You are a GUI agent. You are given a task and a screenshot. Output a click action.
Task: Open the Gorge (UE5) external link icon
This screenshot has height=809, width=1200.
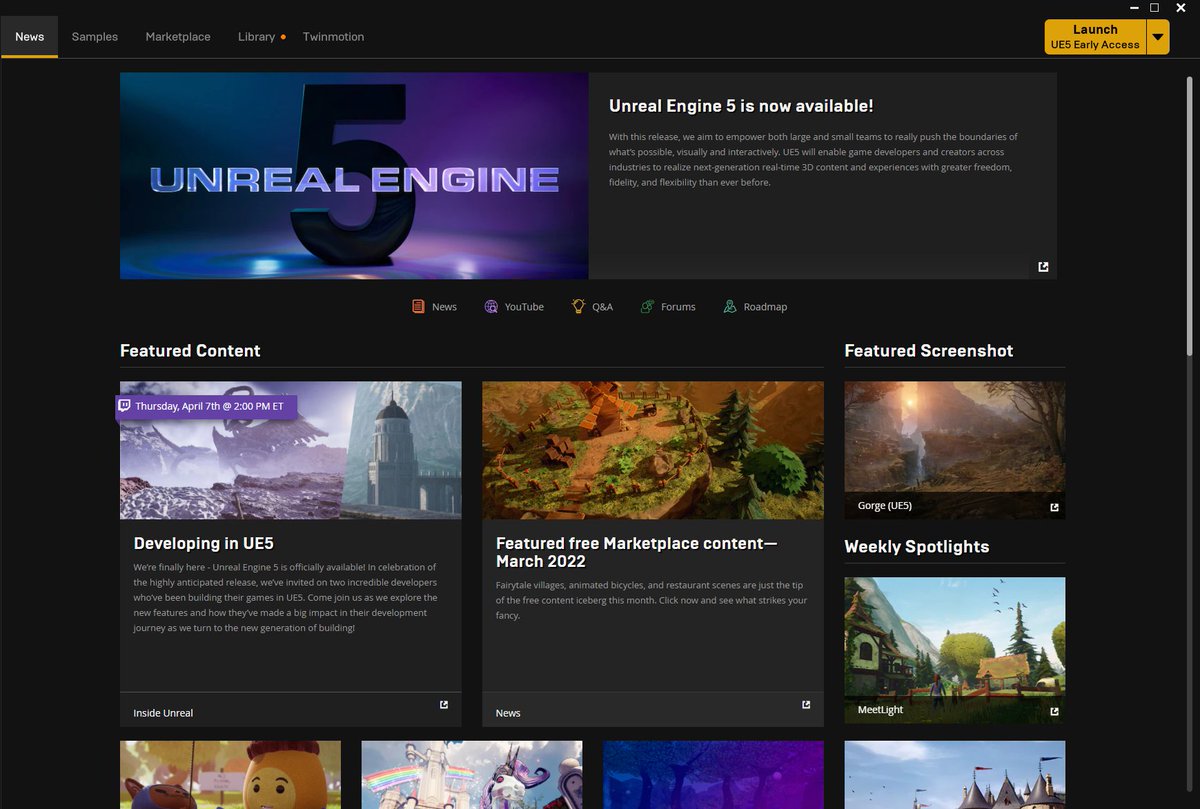tap(1054, 507)
